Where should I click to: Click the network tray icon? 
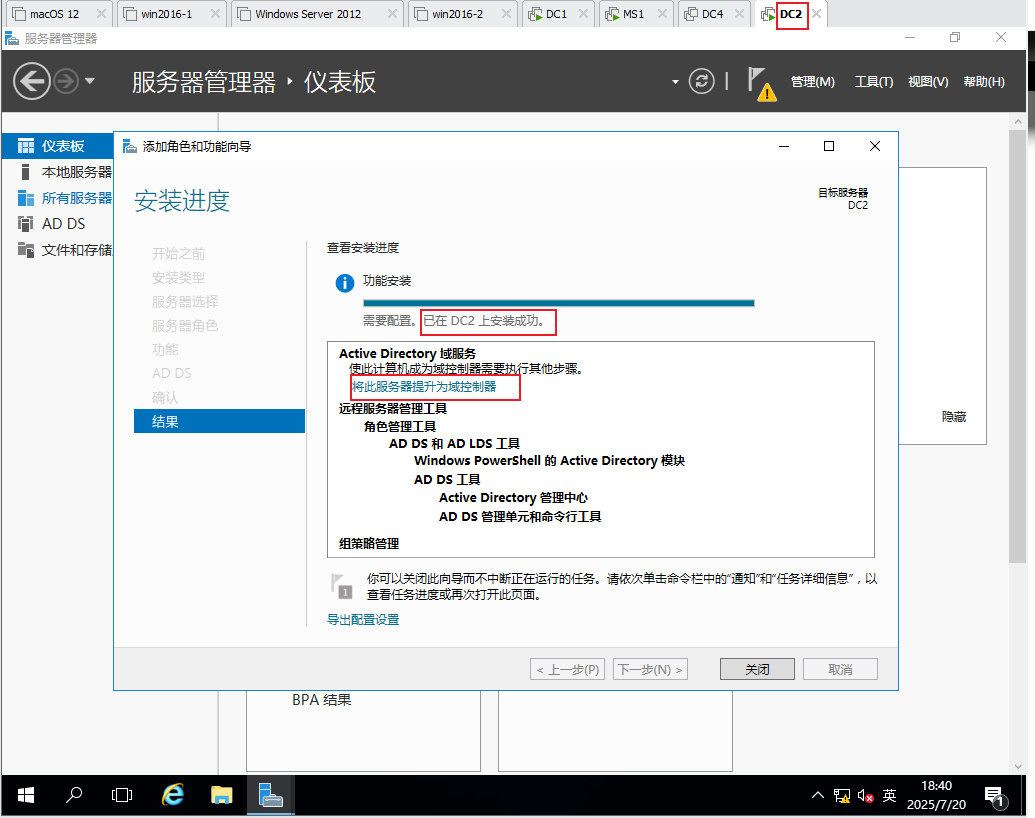pos(842,796)
